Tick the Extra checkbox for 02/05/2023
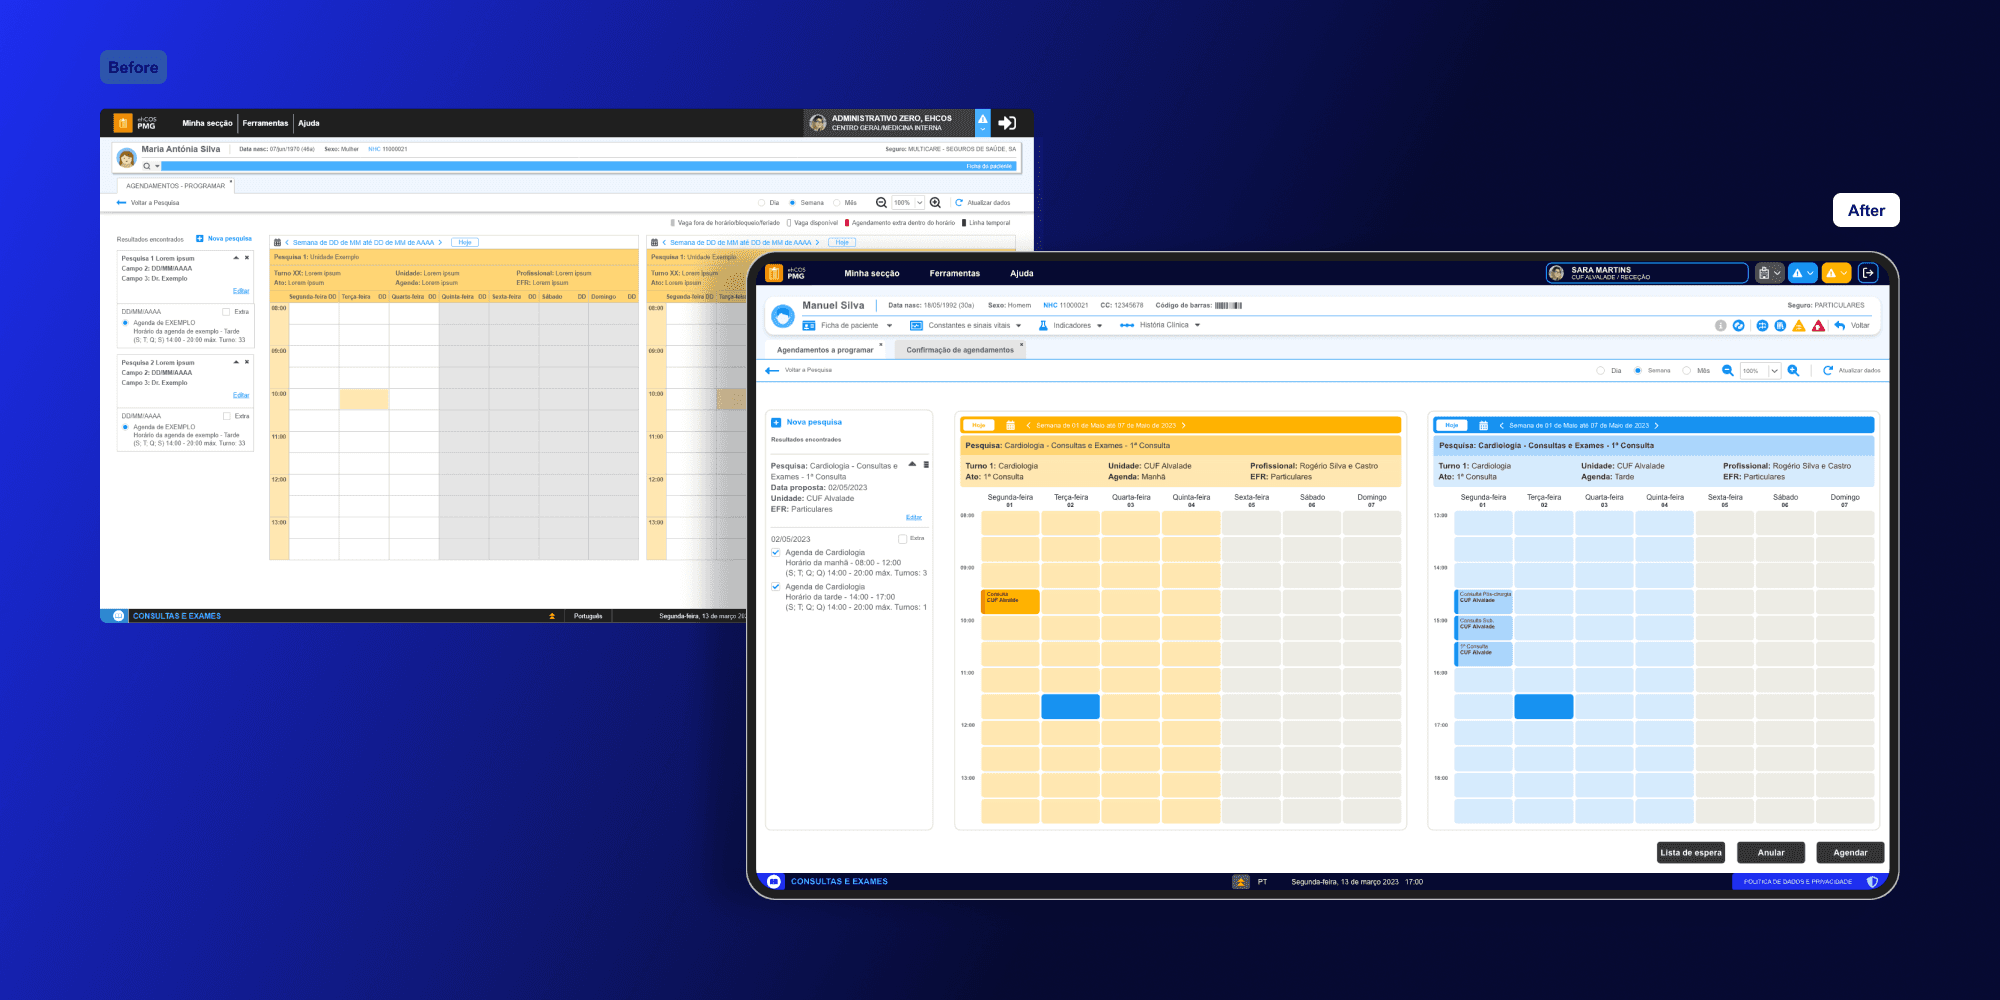This screenshot has height=1000, width=2000. 902,539
